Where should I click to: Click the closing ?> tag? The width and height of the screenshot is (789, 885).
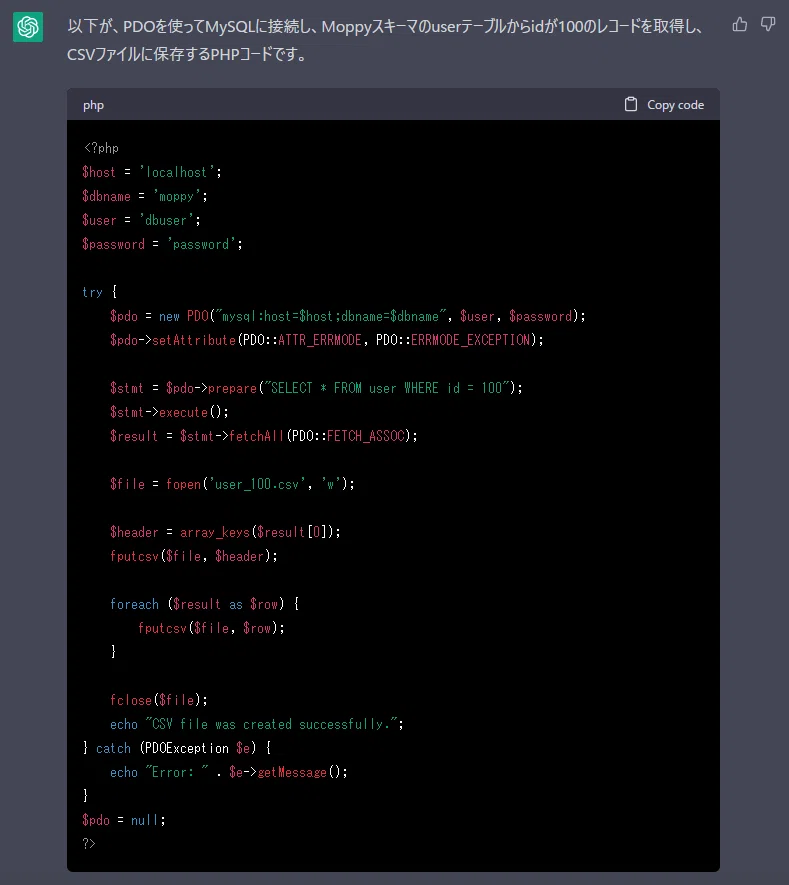tap(89, 844)
